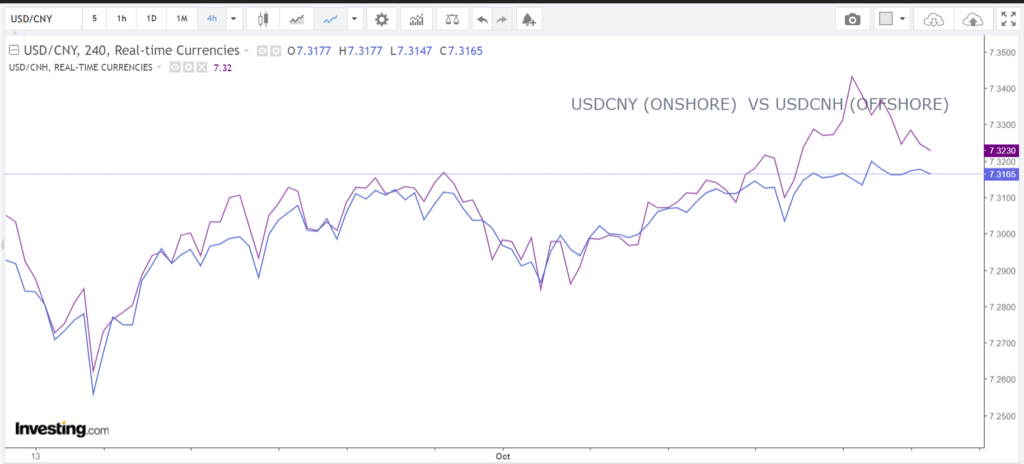
Task: Switch to the area chart style icon
Action: 297,19
